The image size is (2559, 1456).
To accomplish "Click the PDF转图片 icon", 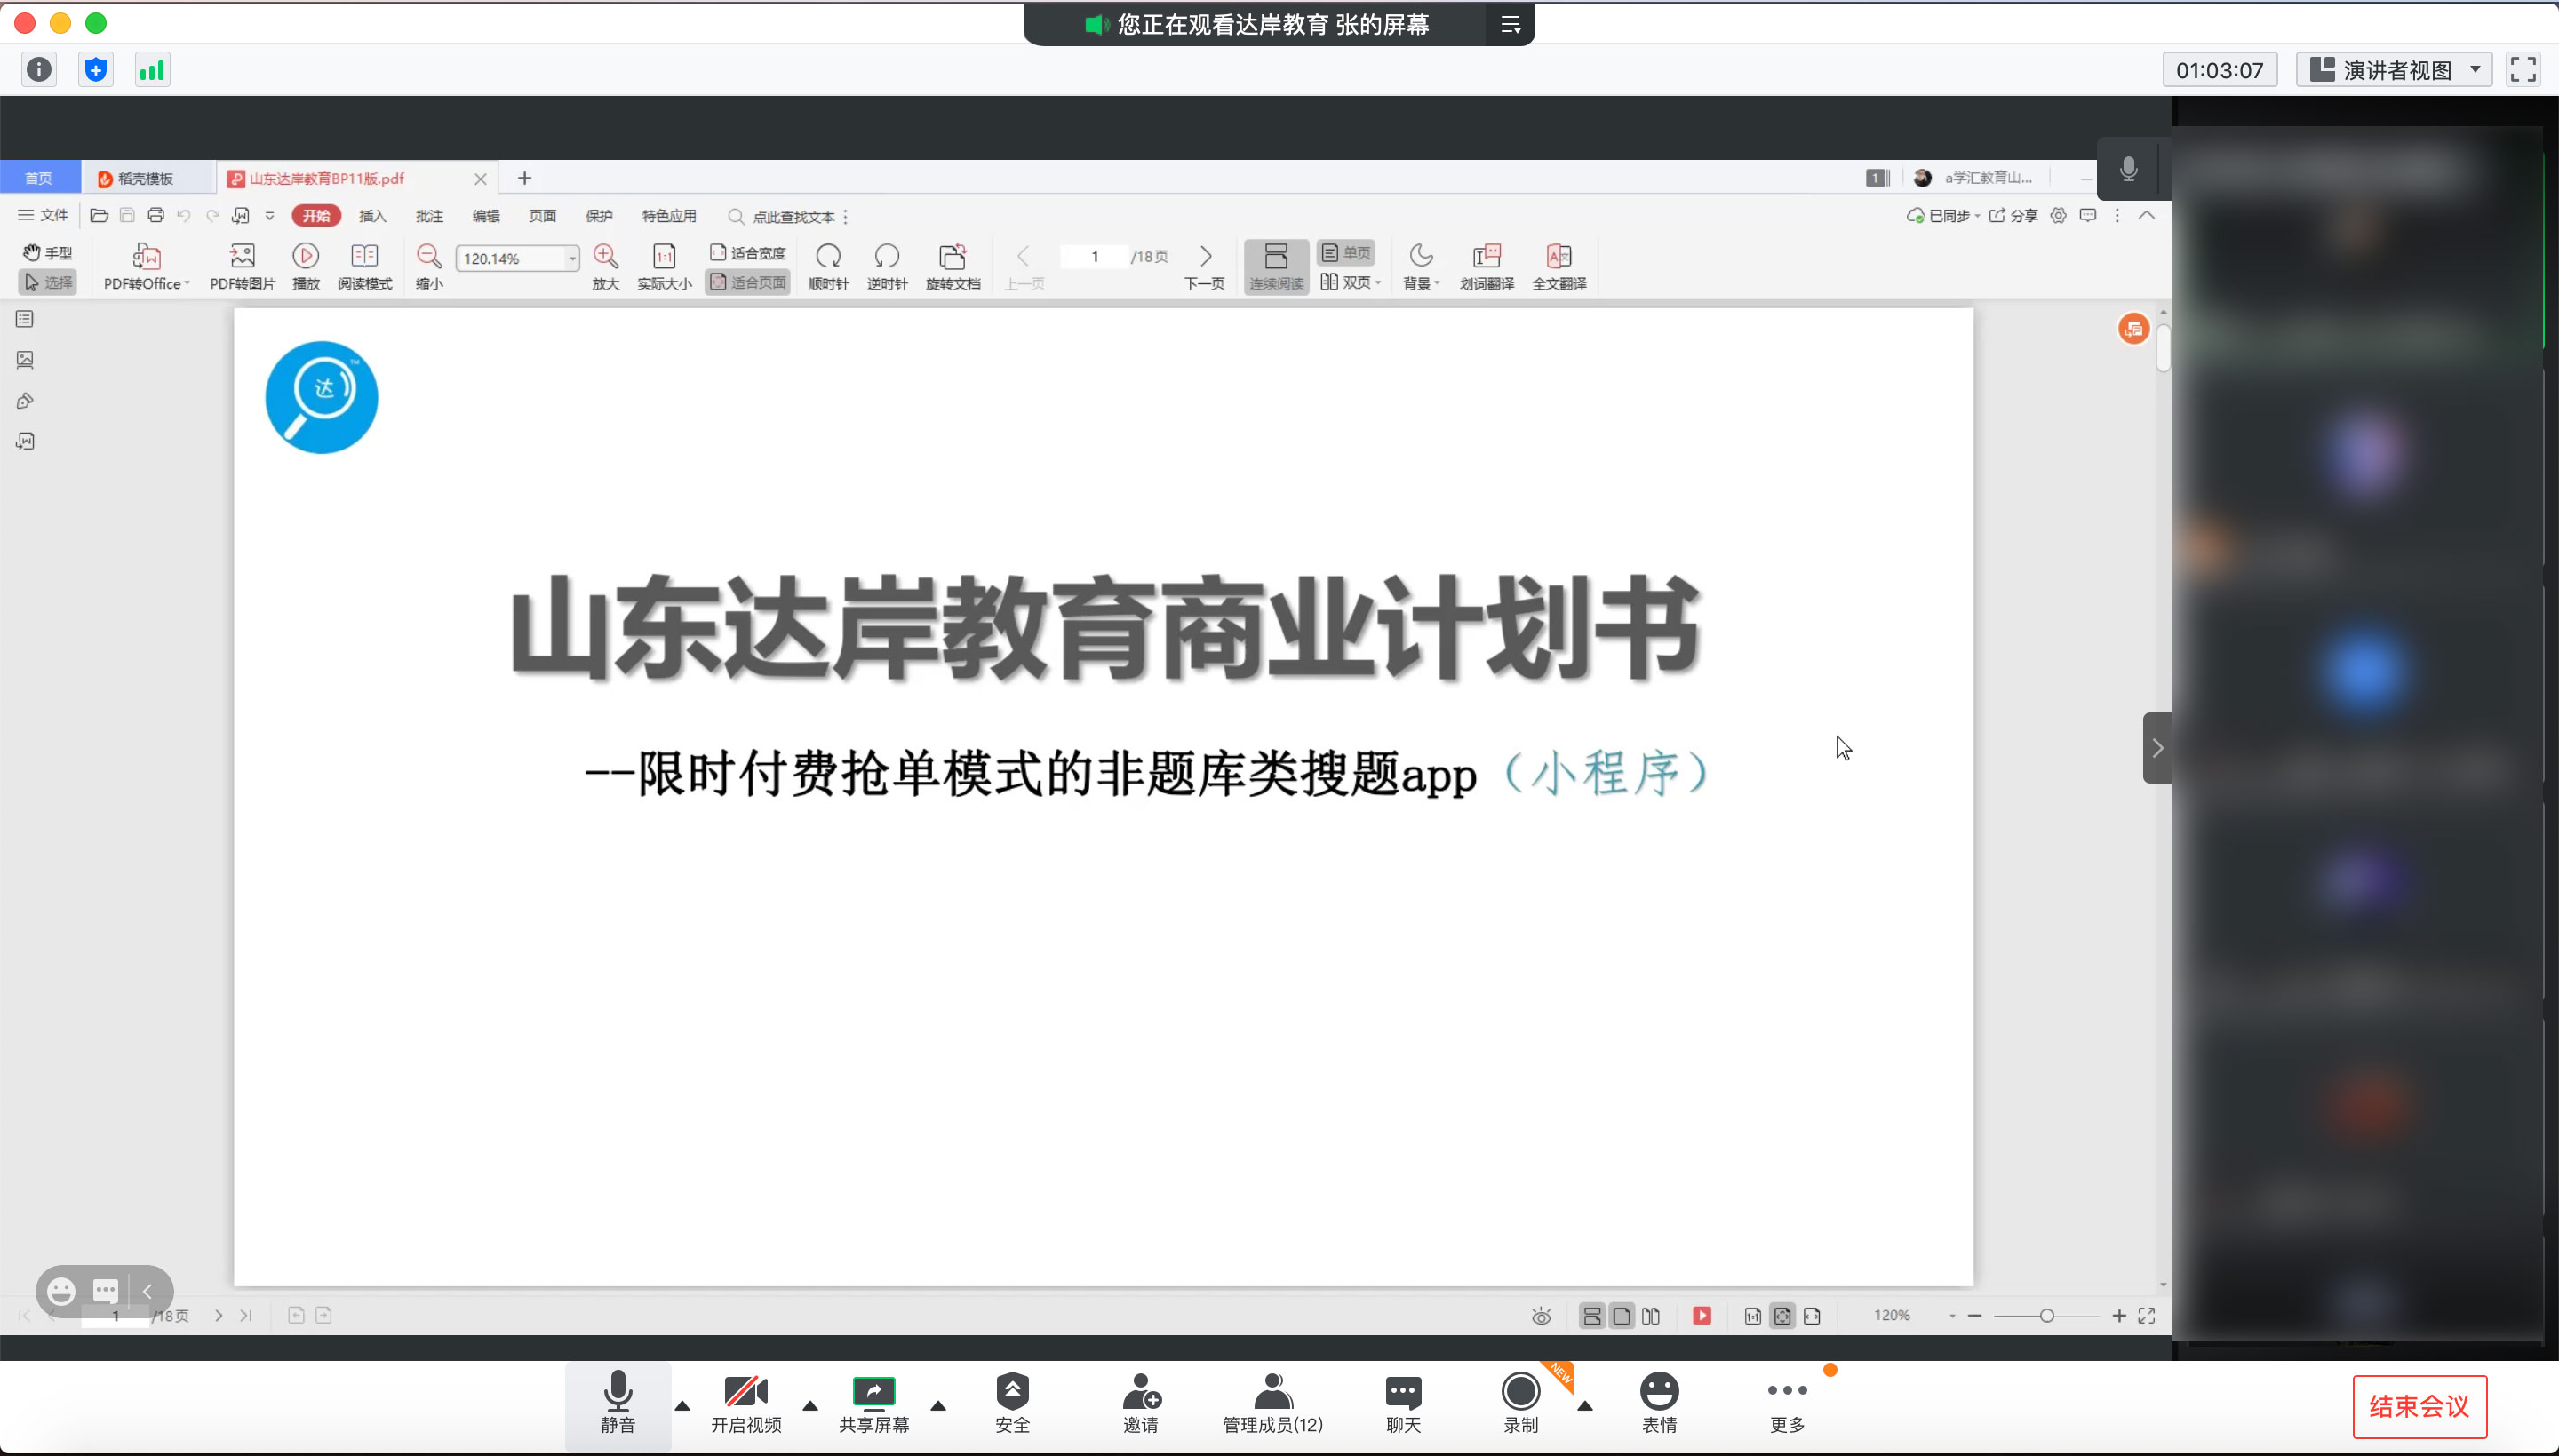I will (242, 257).
